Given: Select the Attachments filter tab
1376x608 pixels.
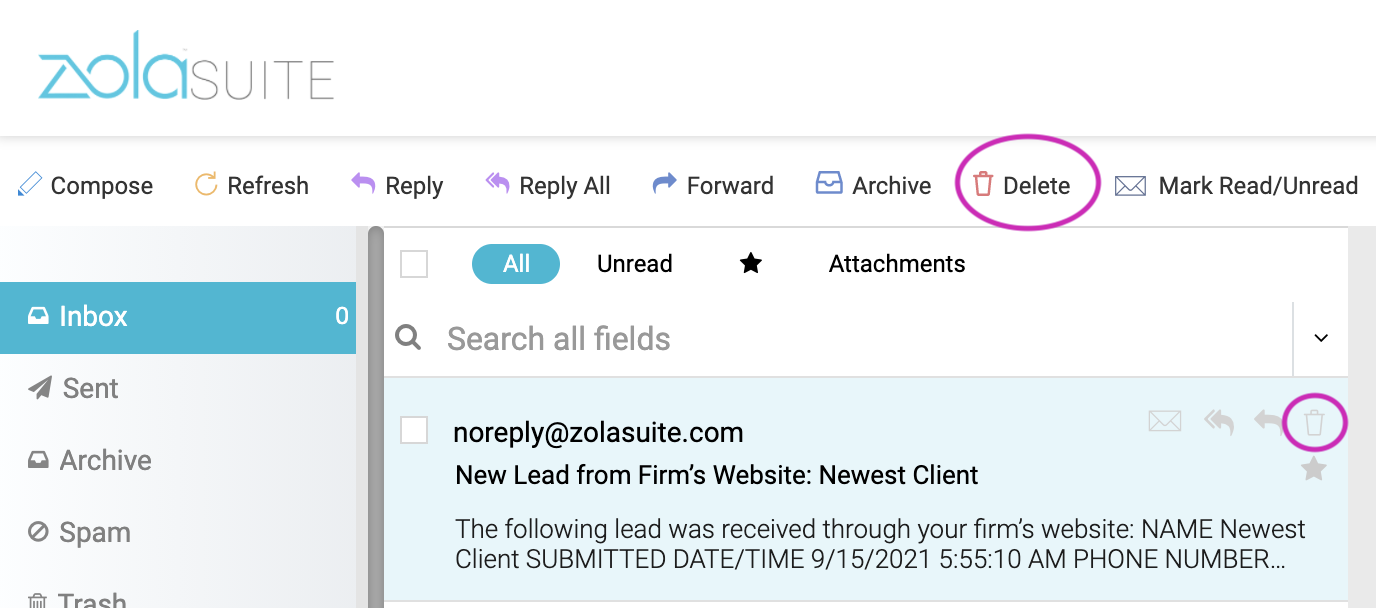Looking at the screenshot, I should pyautogui.click(x=897, y=264).
